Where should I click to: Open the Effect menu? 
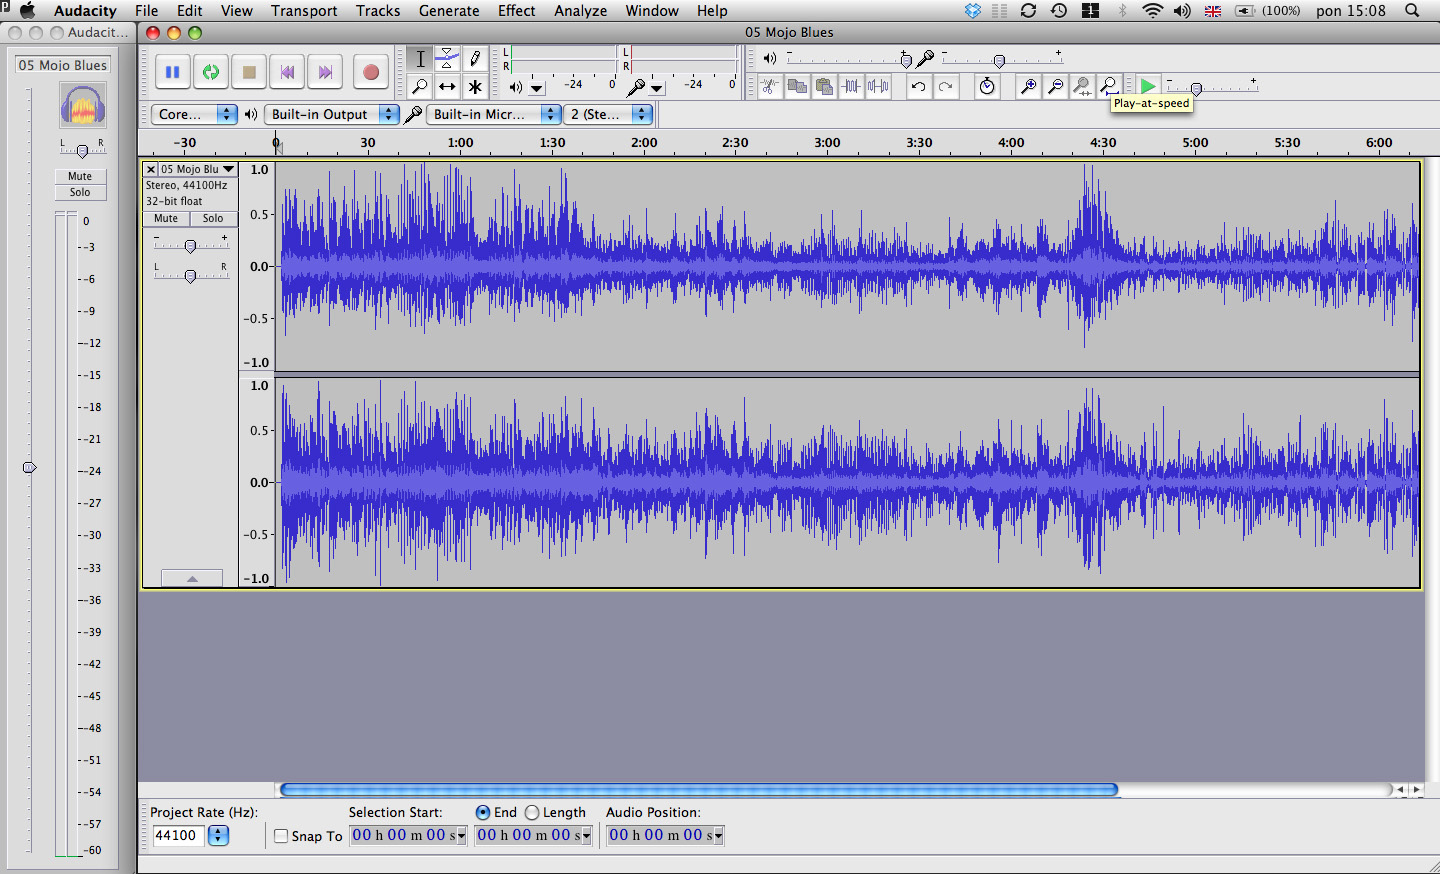tap(516, 11)
